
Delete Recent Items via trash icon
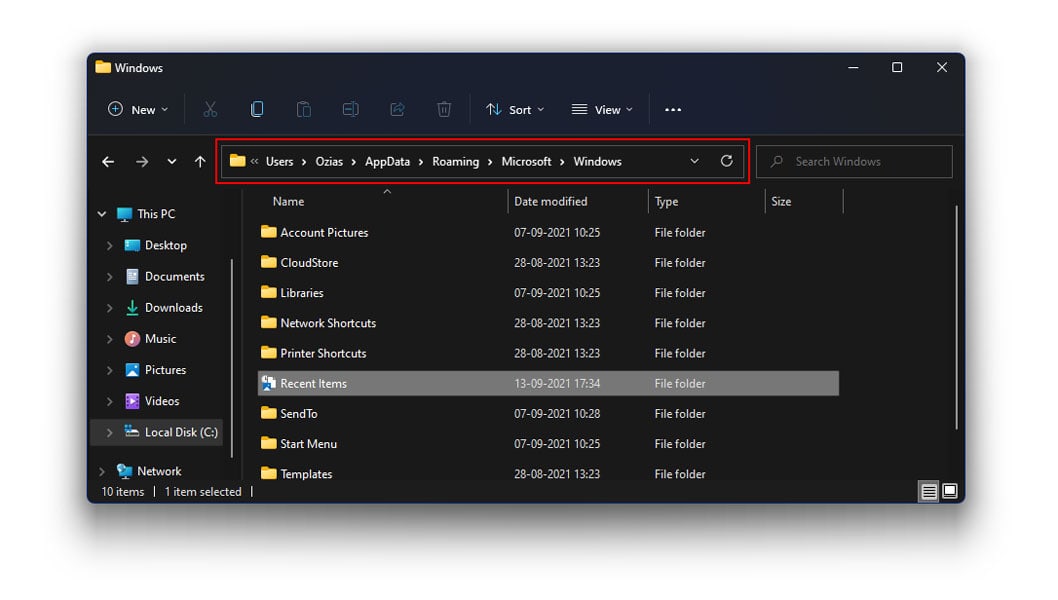tap(444, 109)
